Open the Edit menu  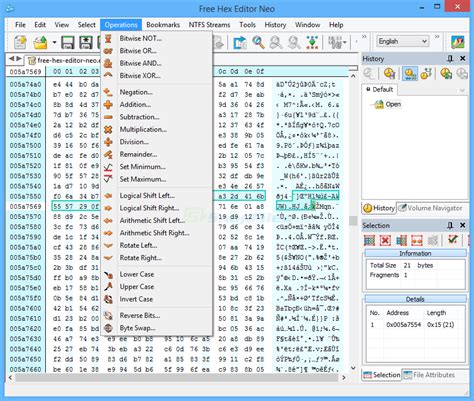click(x=40, y=25)
